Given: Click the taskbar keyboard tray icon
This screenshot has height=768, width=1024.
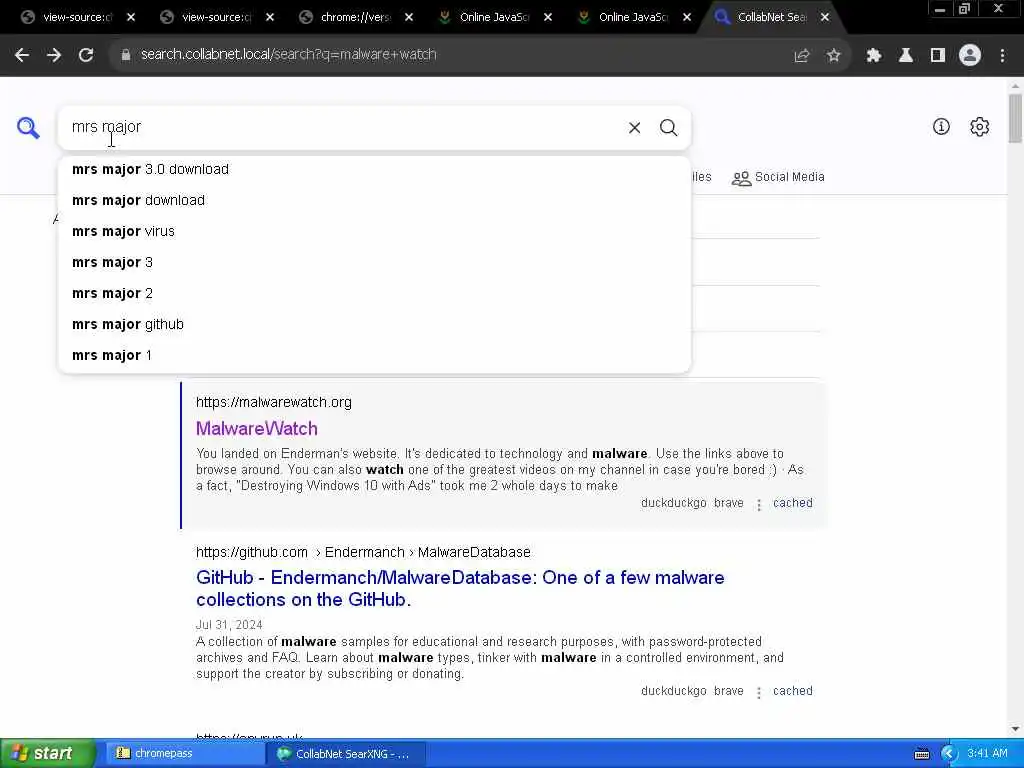Looking at the screenshot, I should [922, 754].
